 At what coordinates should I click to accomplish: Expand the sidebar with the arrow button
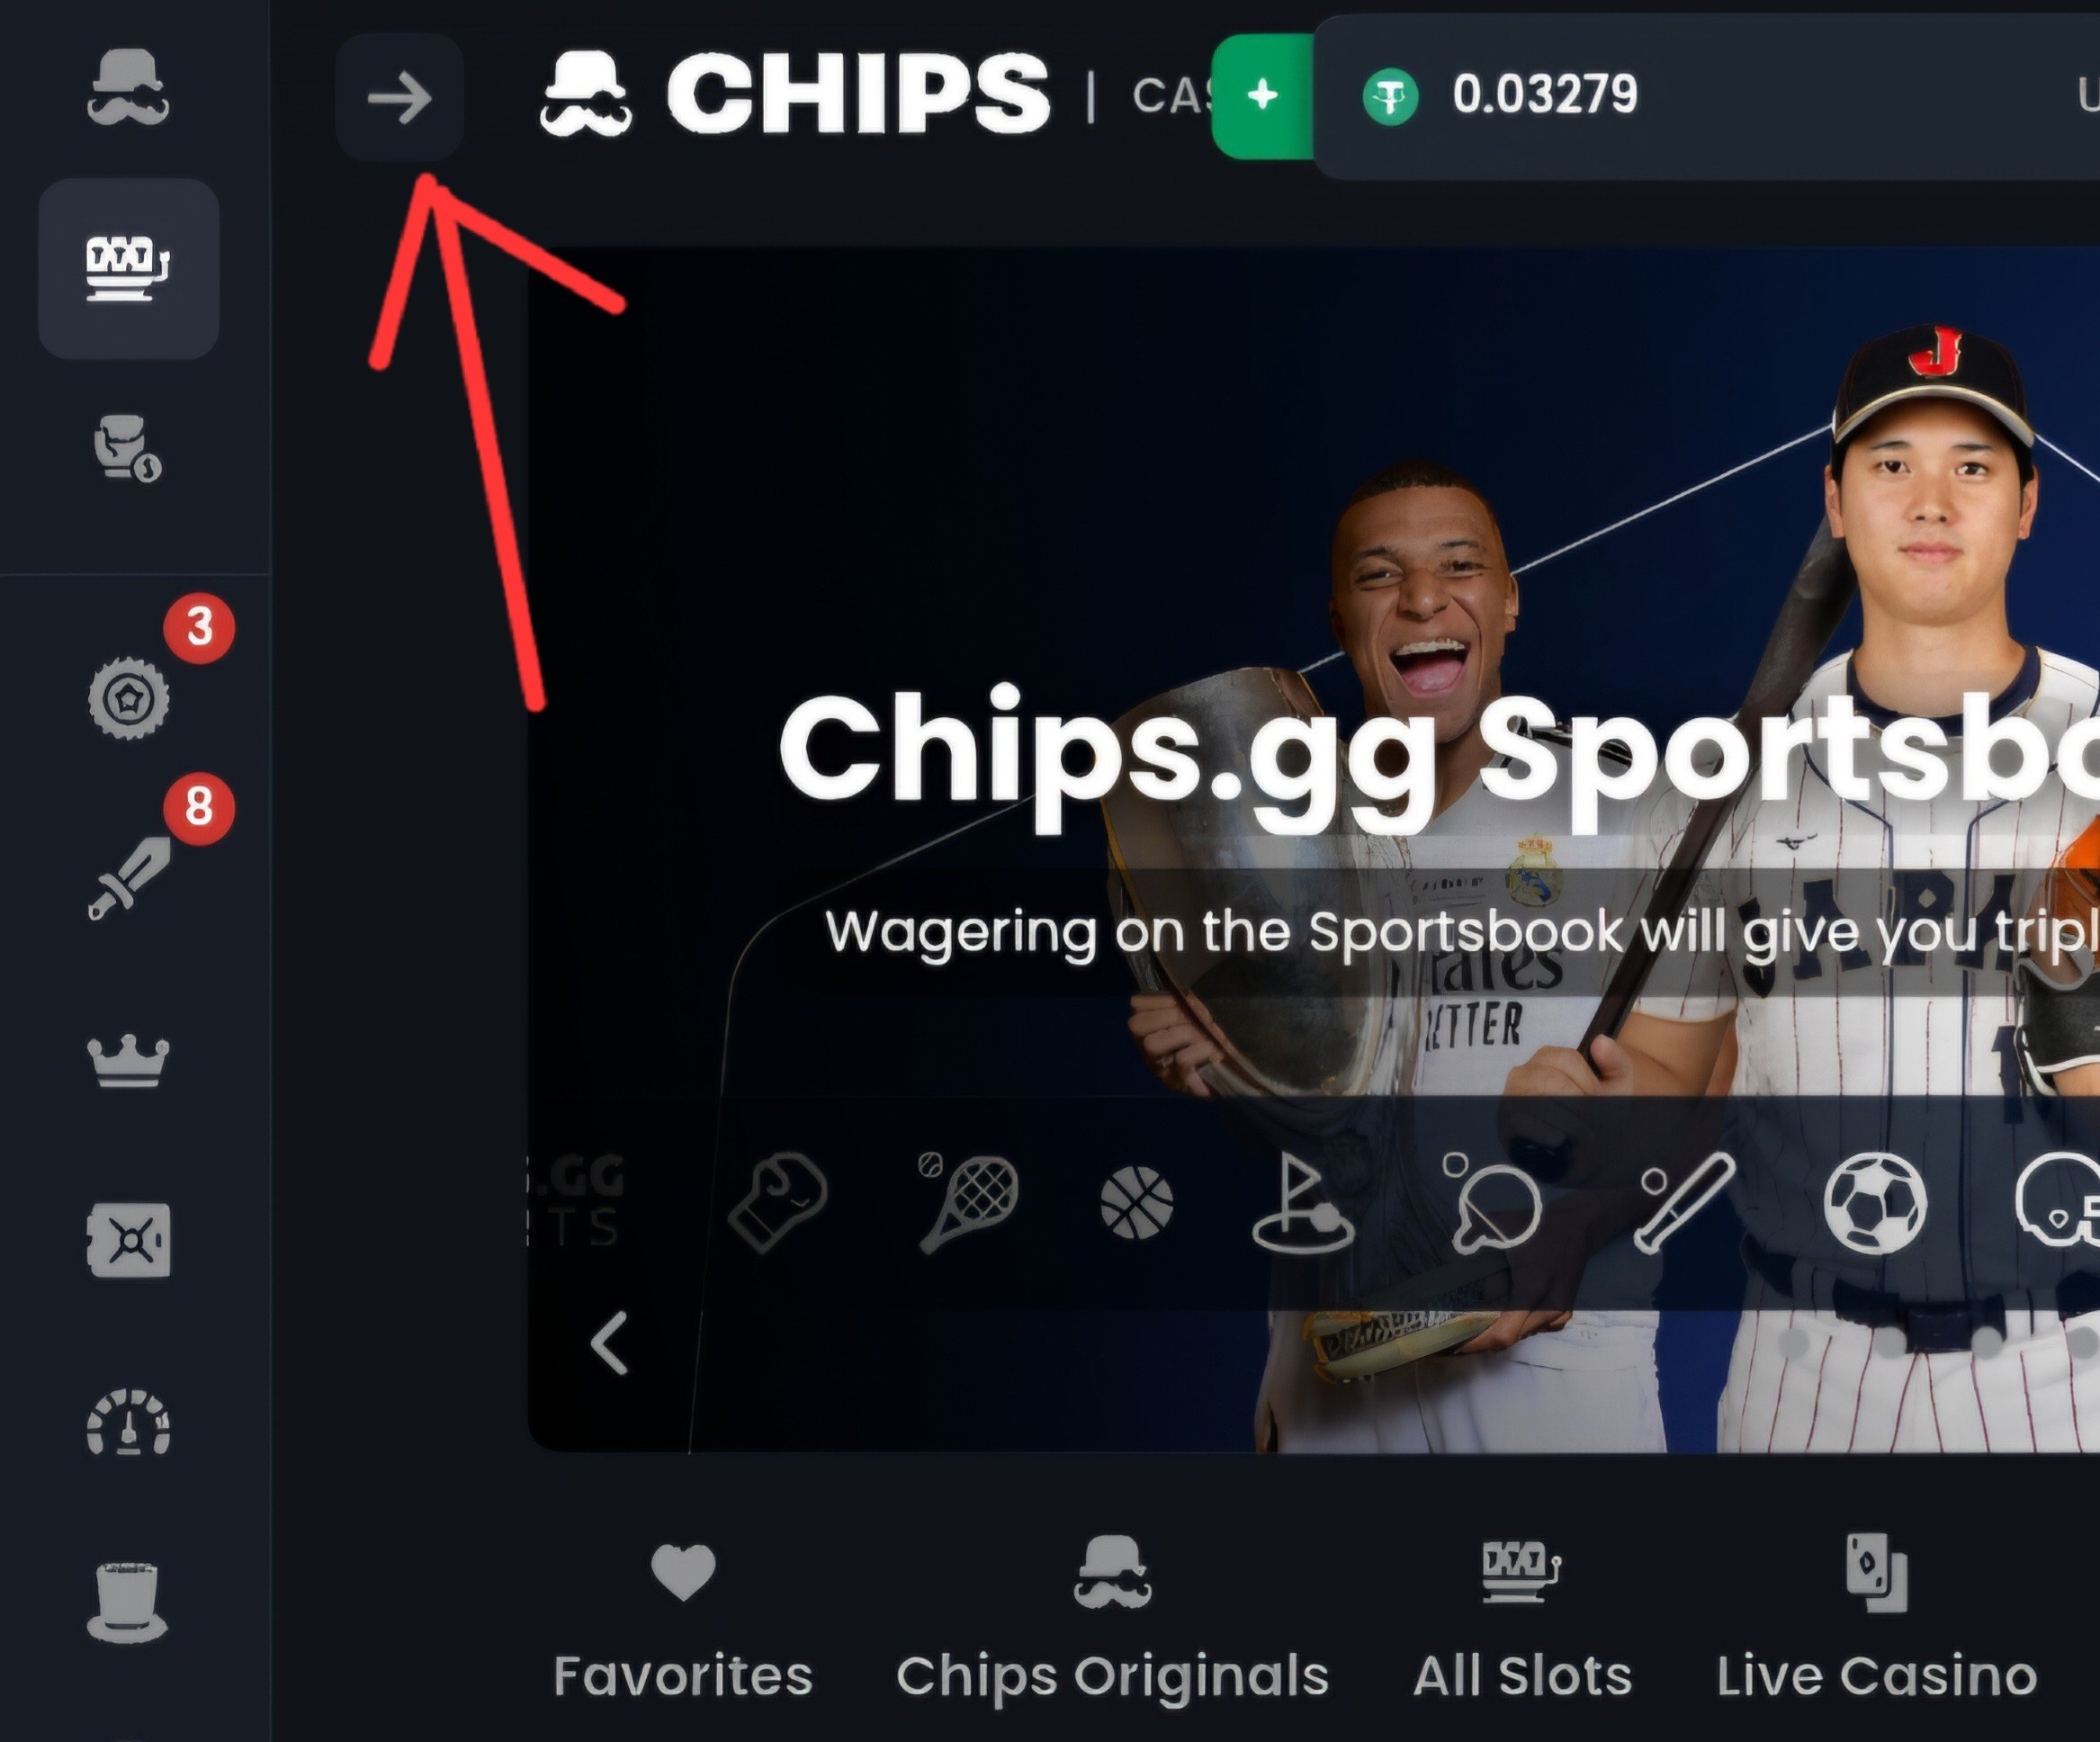(399, 97)
